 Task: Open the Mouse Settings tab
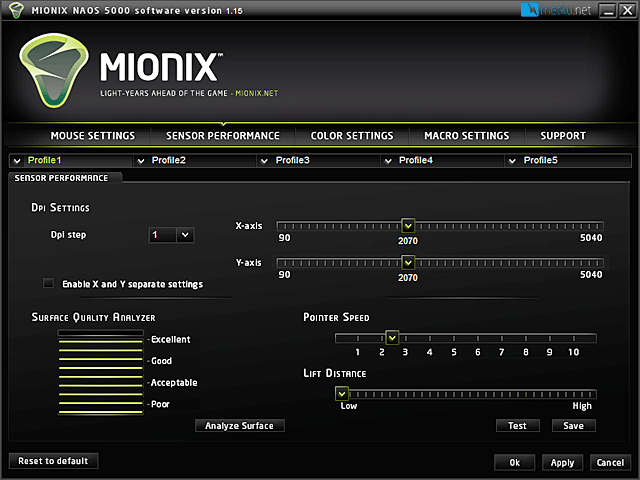point(93,136)
